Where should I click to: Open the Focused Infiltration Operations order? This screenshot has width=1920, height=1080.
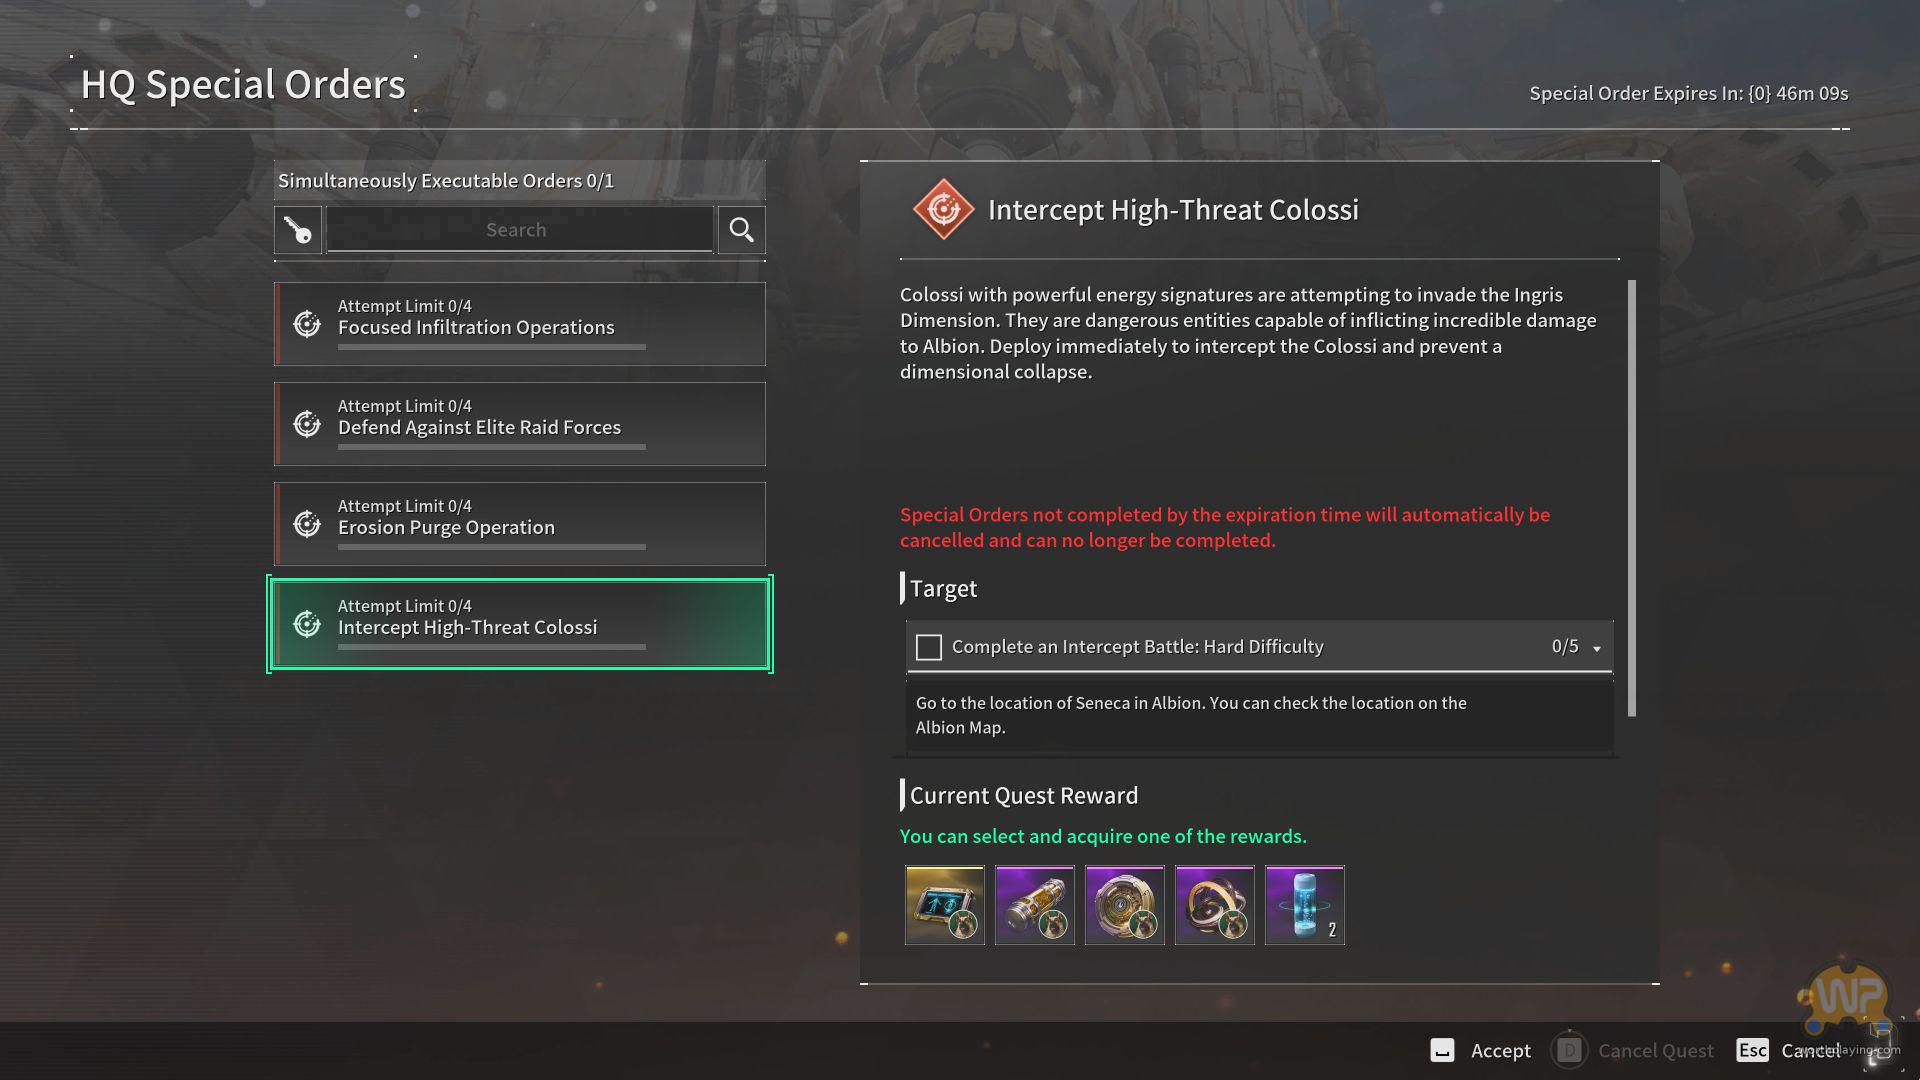[x=520, y=324]
